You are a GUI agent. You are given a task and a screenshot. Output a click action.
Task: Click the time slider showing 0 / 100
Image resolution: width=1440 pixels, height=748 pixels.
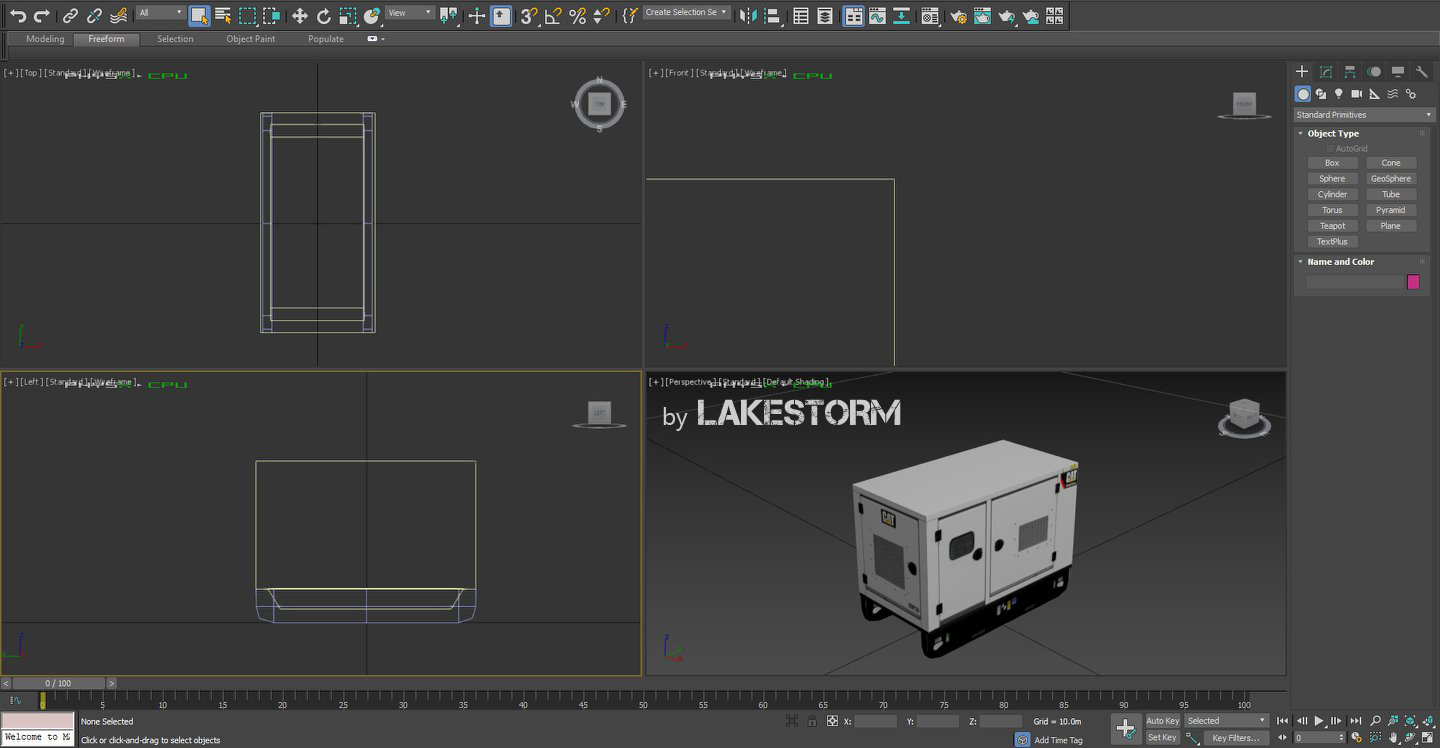tap(60, 683)
